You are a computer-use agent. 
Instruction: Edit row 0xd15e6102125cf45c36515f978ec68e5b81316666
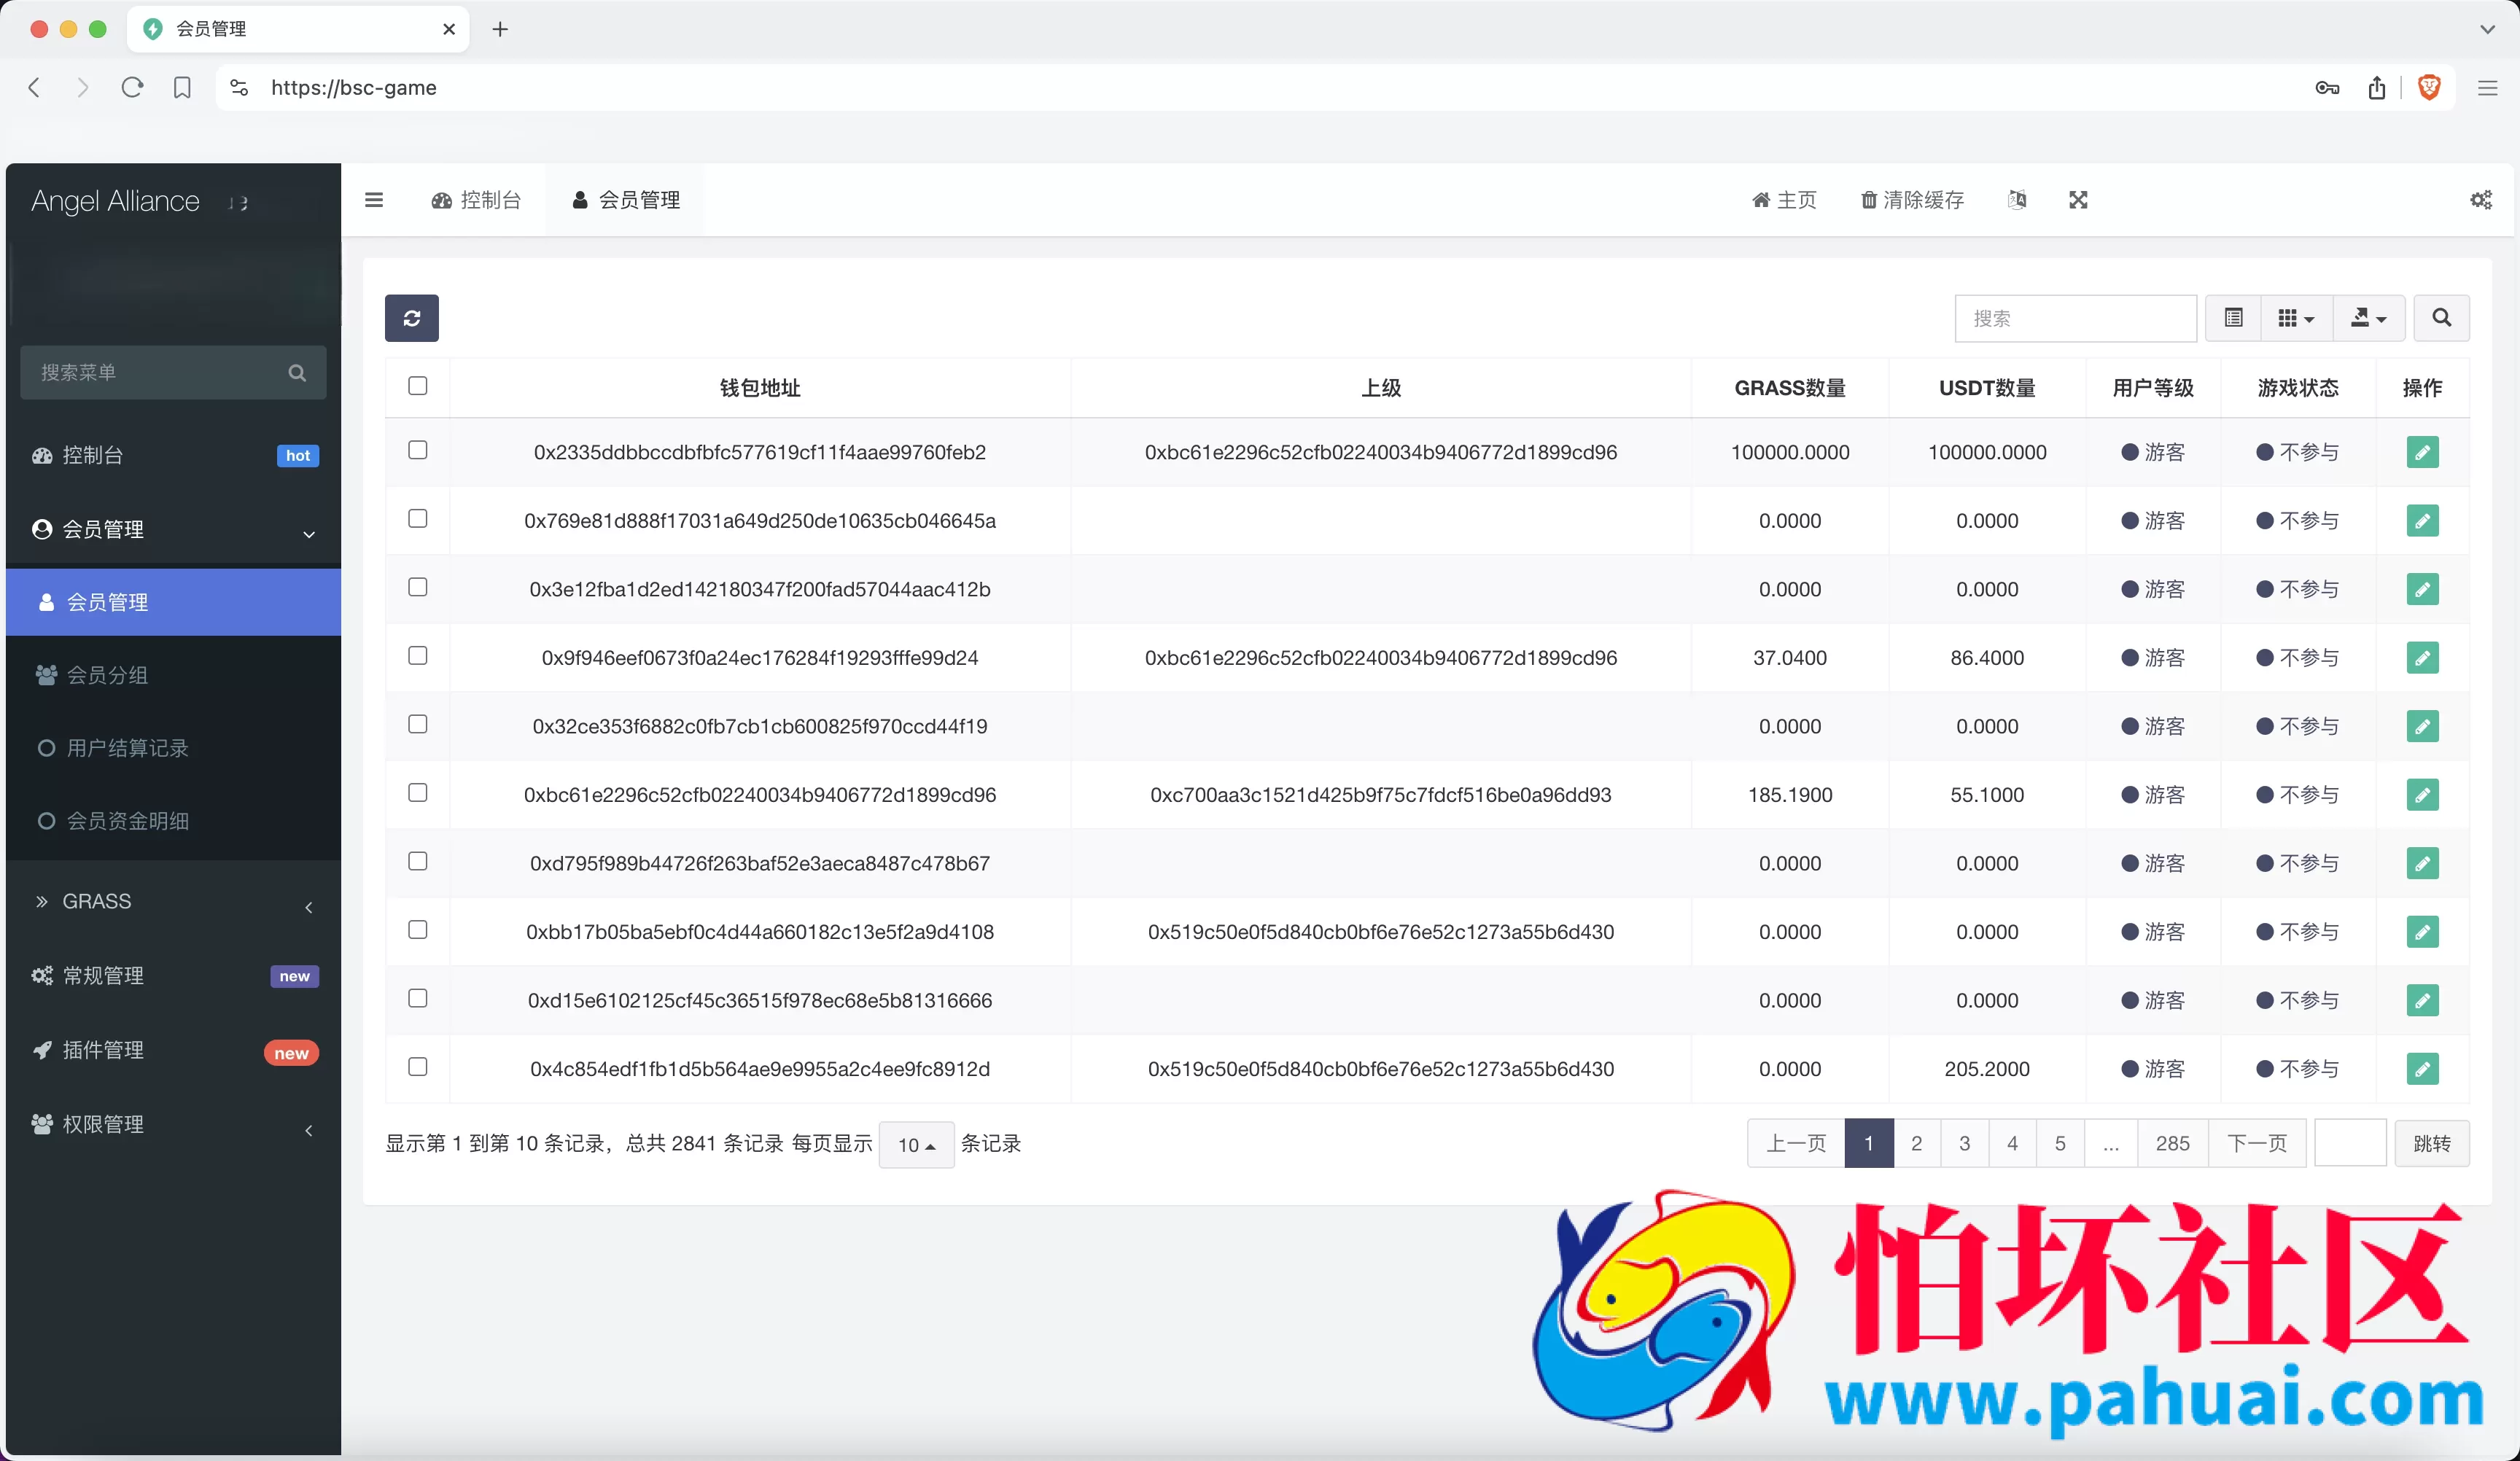2422,1000
